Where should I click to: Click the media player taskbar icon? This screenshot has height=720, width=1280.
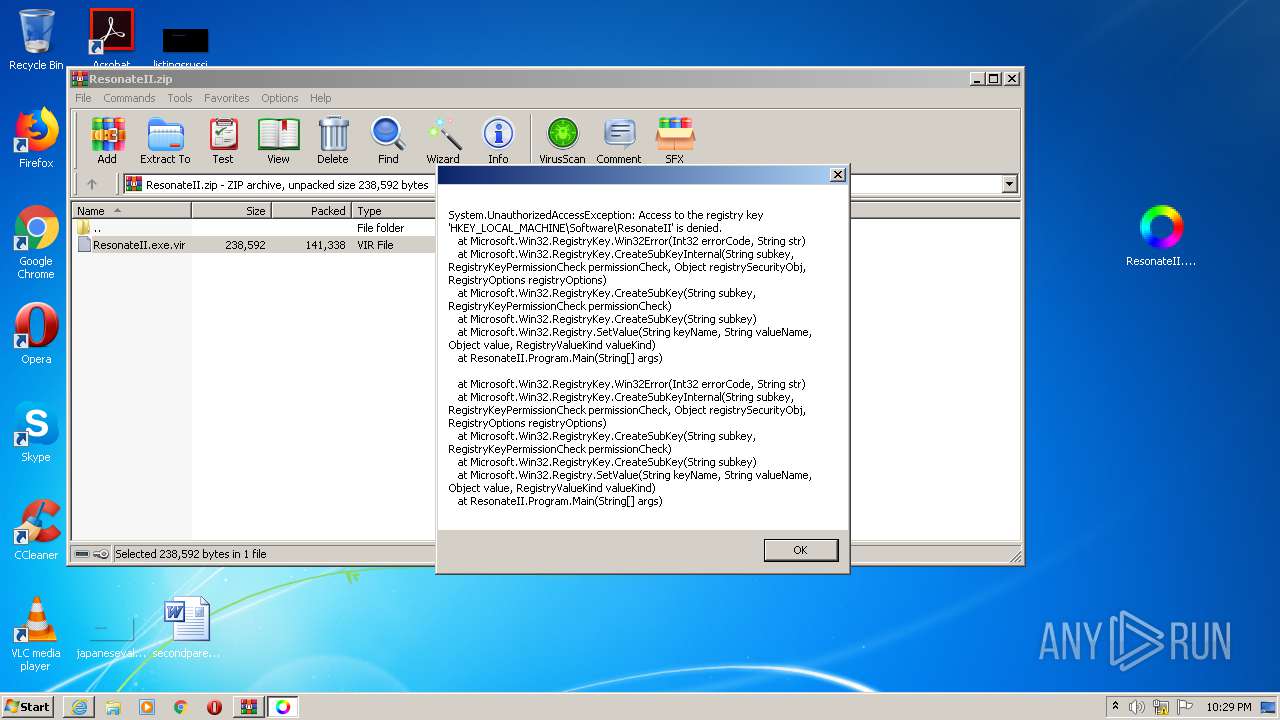147,707
